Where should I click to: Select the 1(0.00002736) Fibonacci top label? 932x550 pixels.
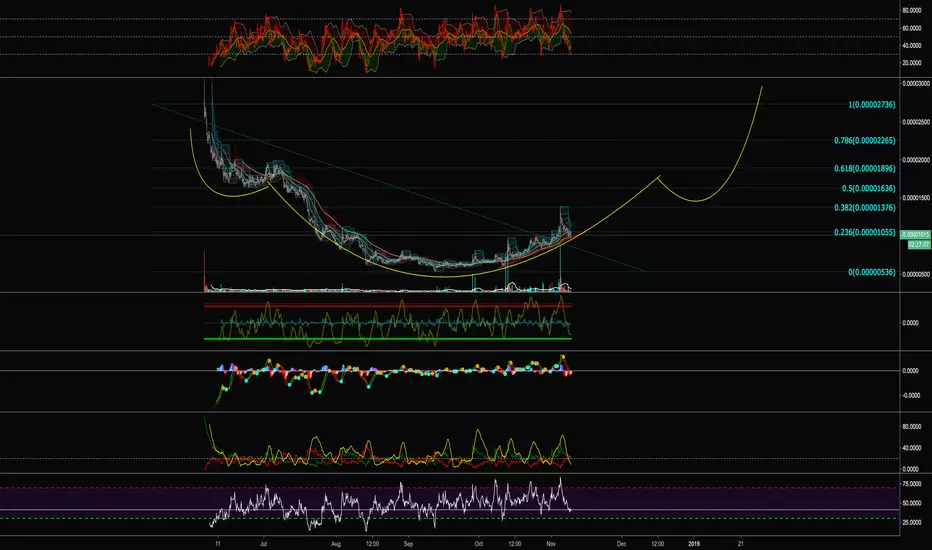pyautogui.click(x=871, y=105)
